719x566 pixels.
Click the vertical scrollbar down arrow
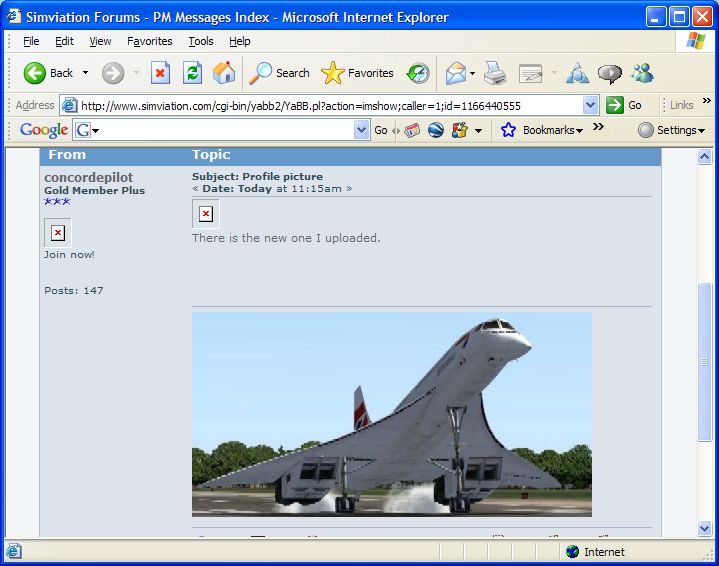(x=704, y=528)
